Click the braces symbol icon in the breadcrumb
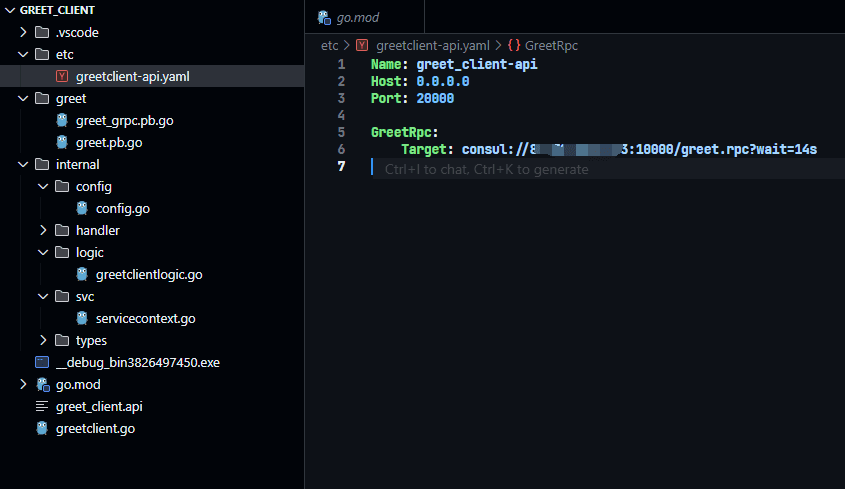This screenshot has height=489, width=845. click(513, 45)
